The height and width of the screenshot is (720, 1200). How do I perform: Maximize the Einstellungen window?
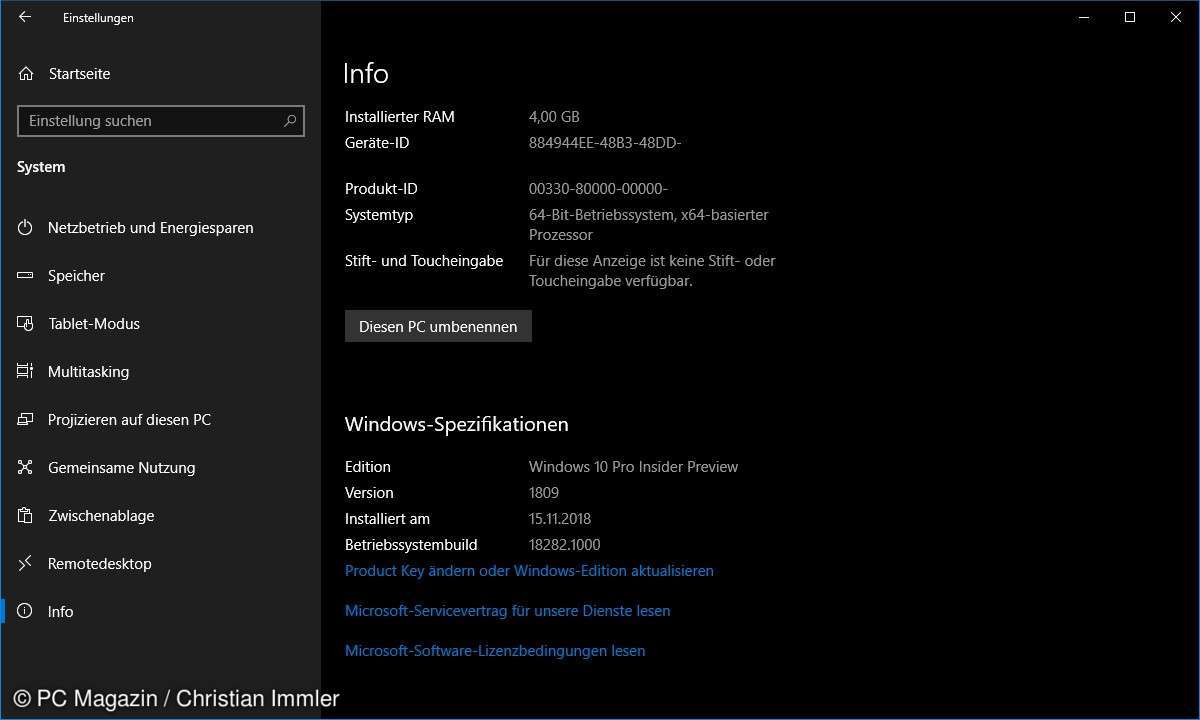[x=1130, y=17]
